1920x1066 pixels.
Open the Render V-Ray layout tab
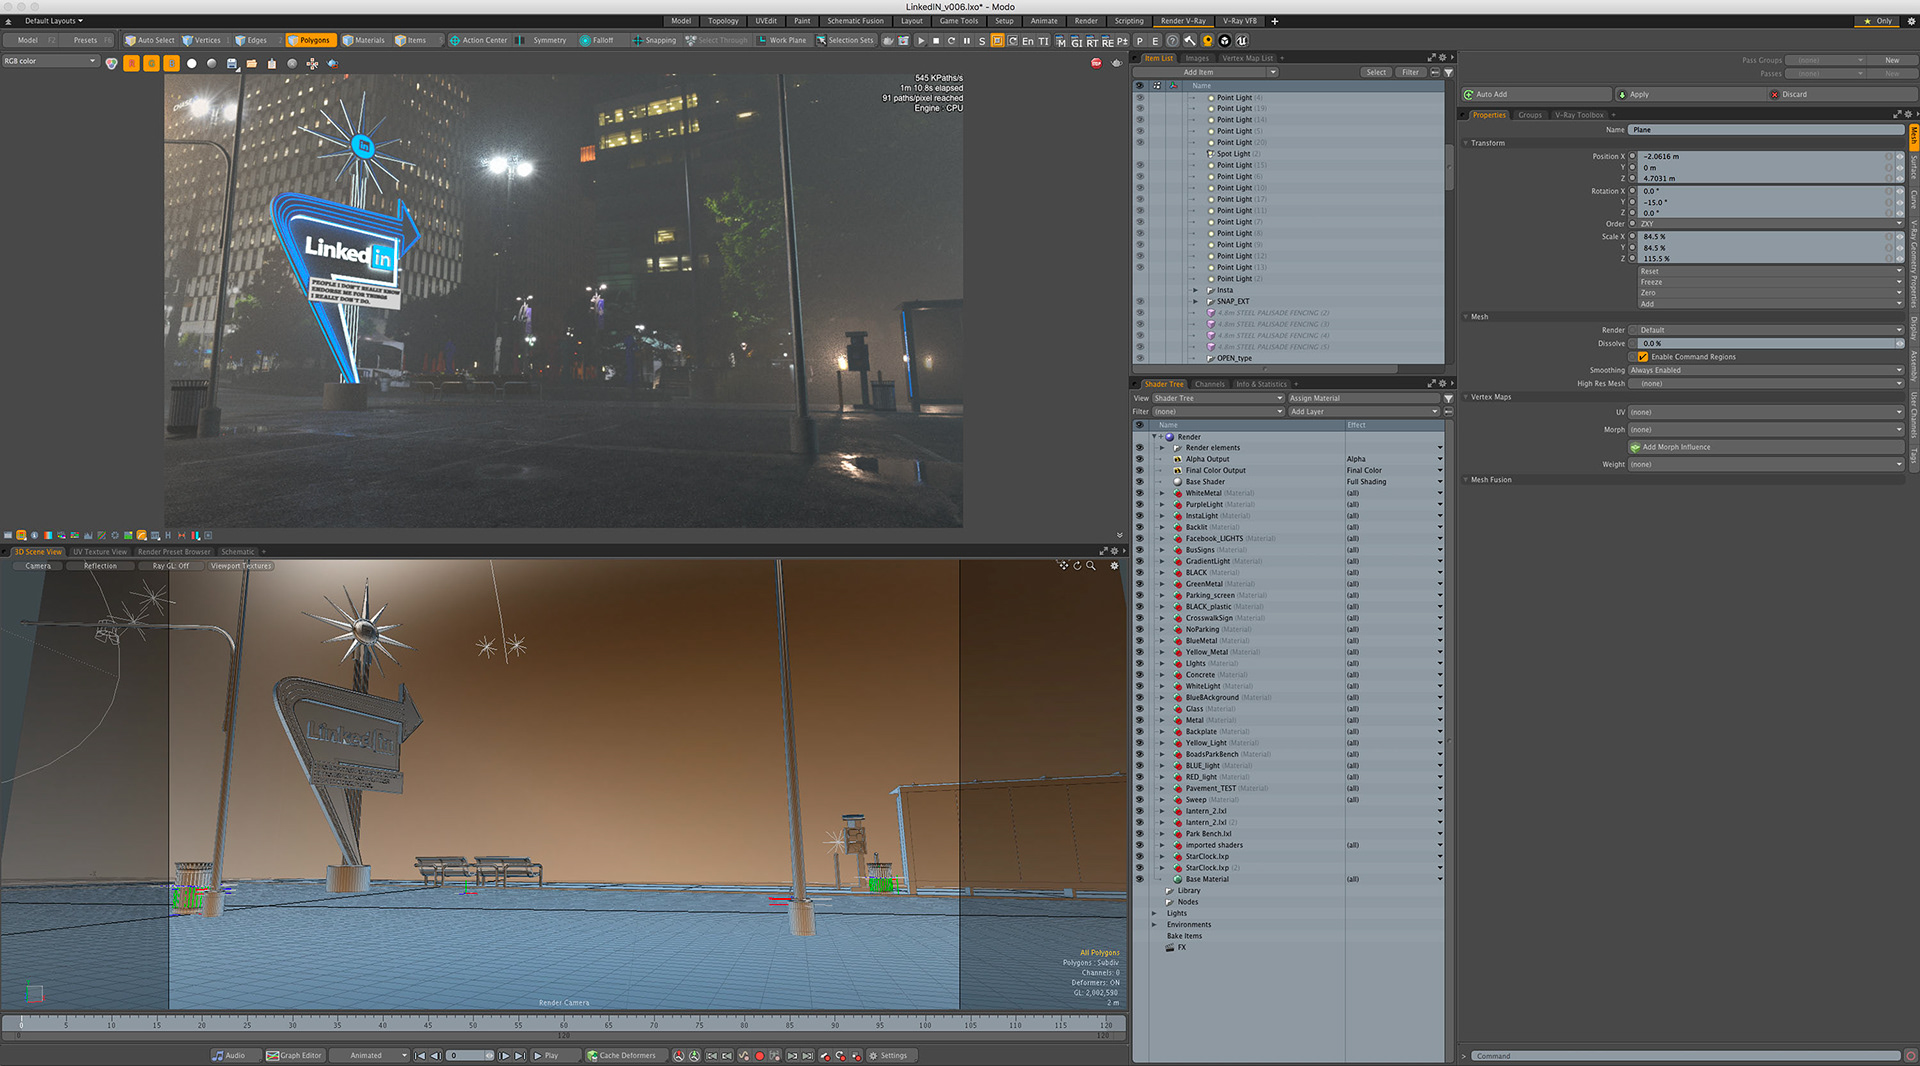tap(1183, 20)
